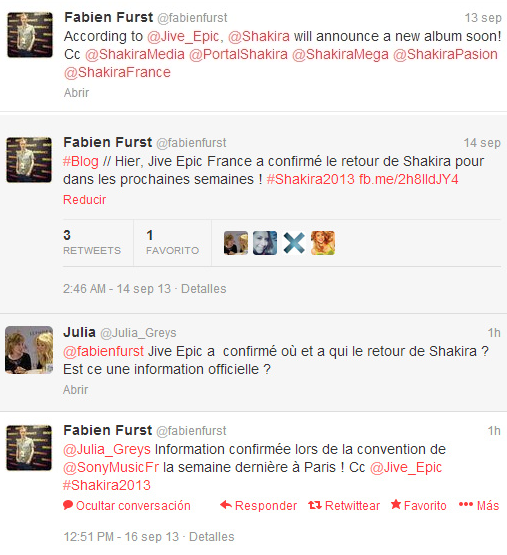
Task: Open Julia's profile picture
Action: pos(29,350)
